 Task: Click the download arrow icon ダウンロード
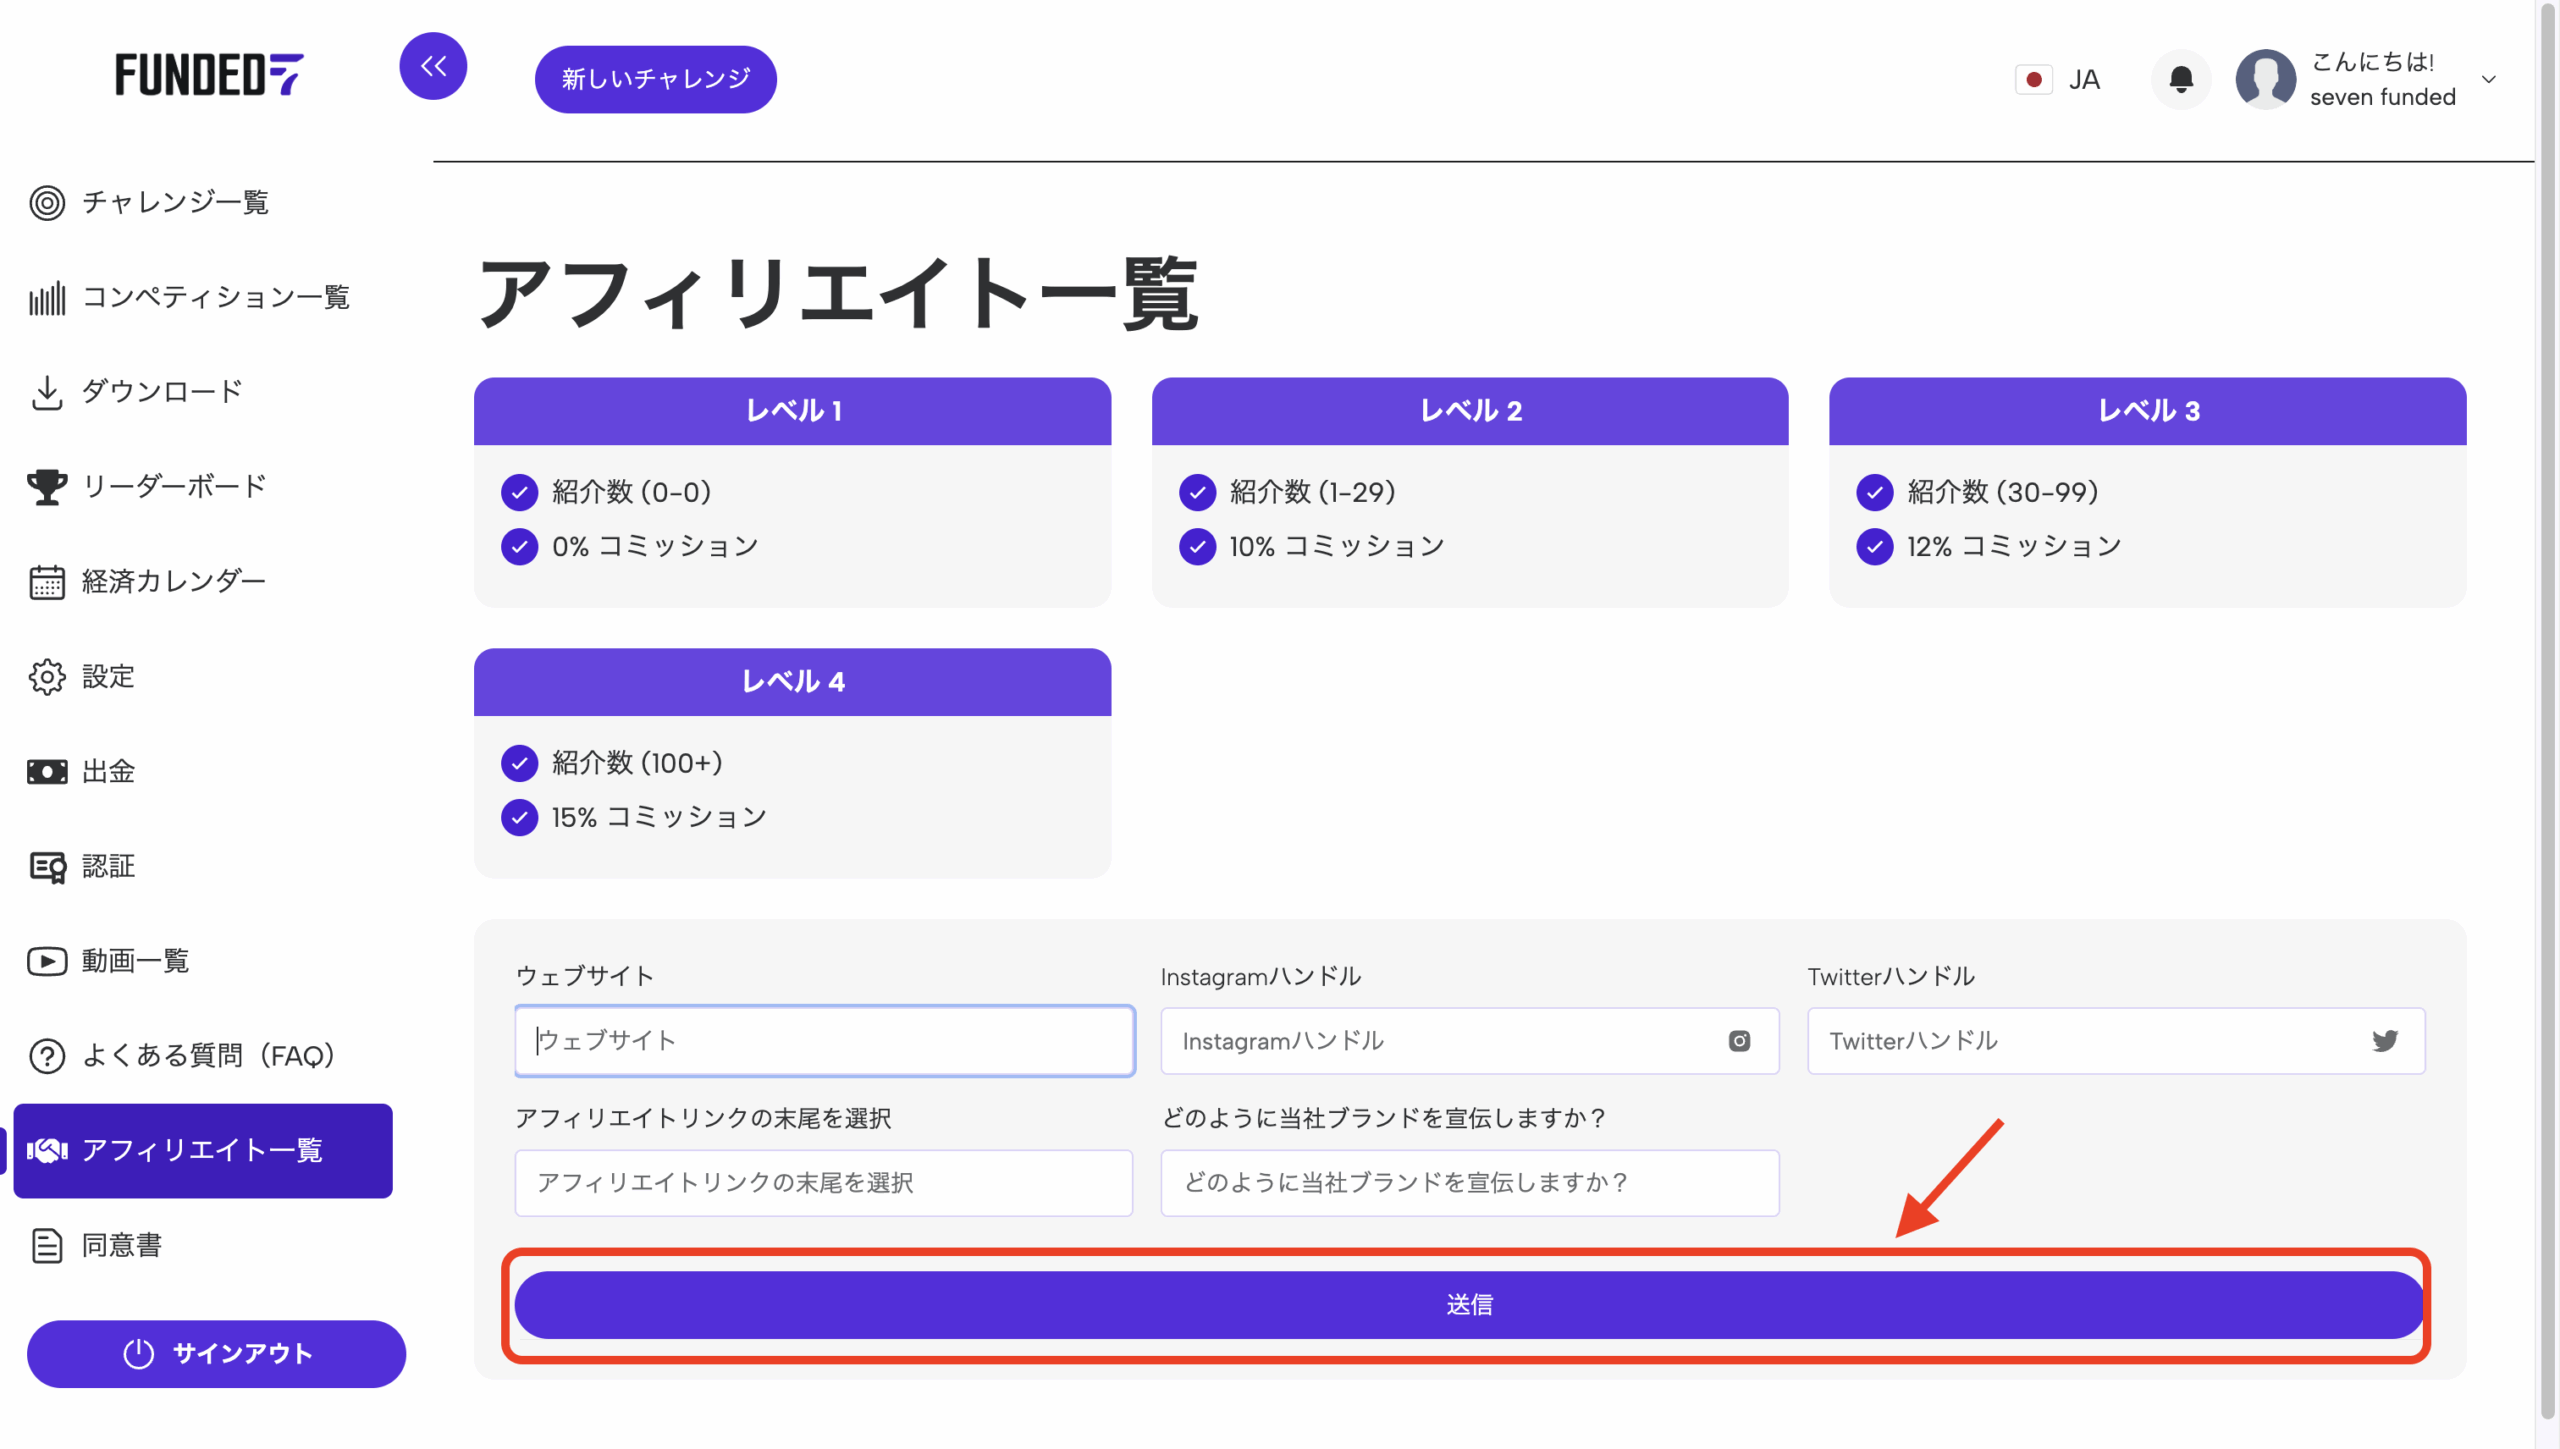click(x=47, y=392)
